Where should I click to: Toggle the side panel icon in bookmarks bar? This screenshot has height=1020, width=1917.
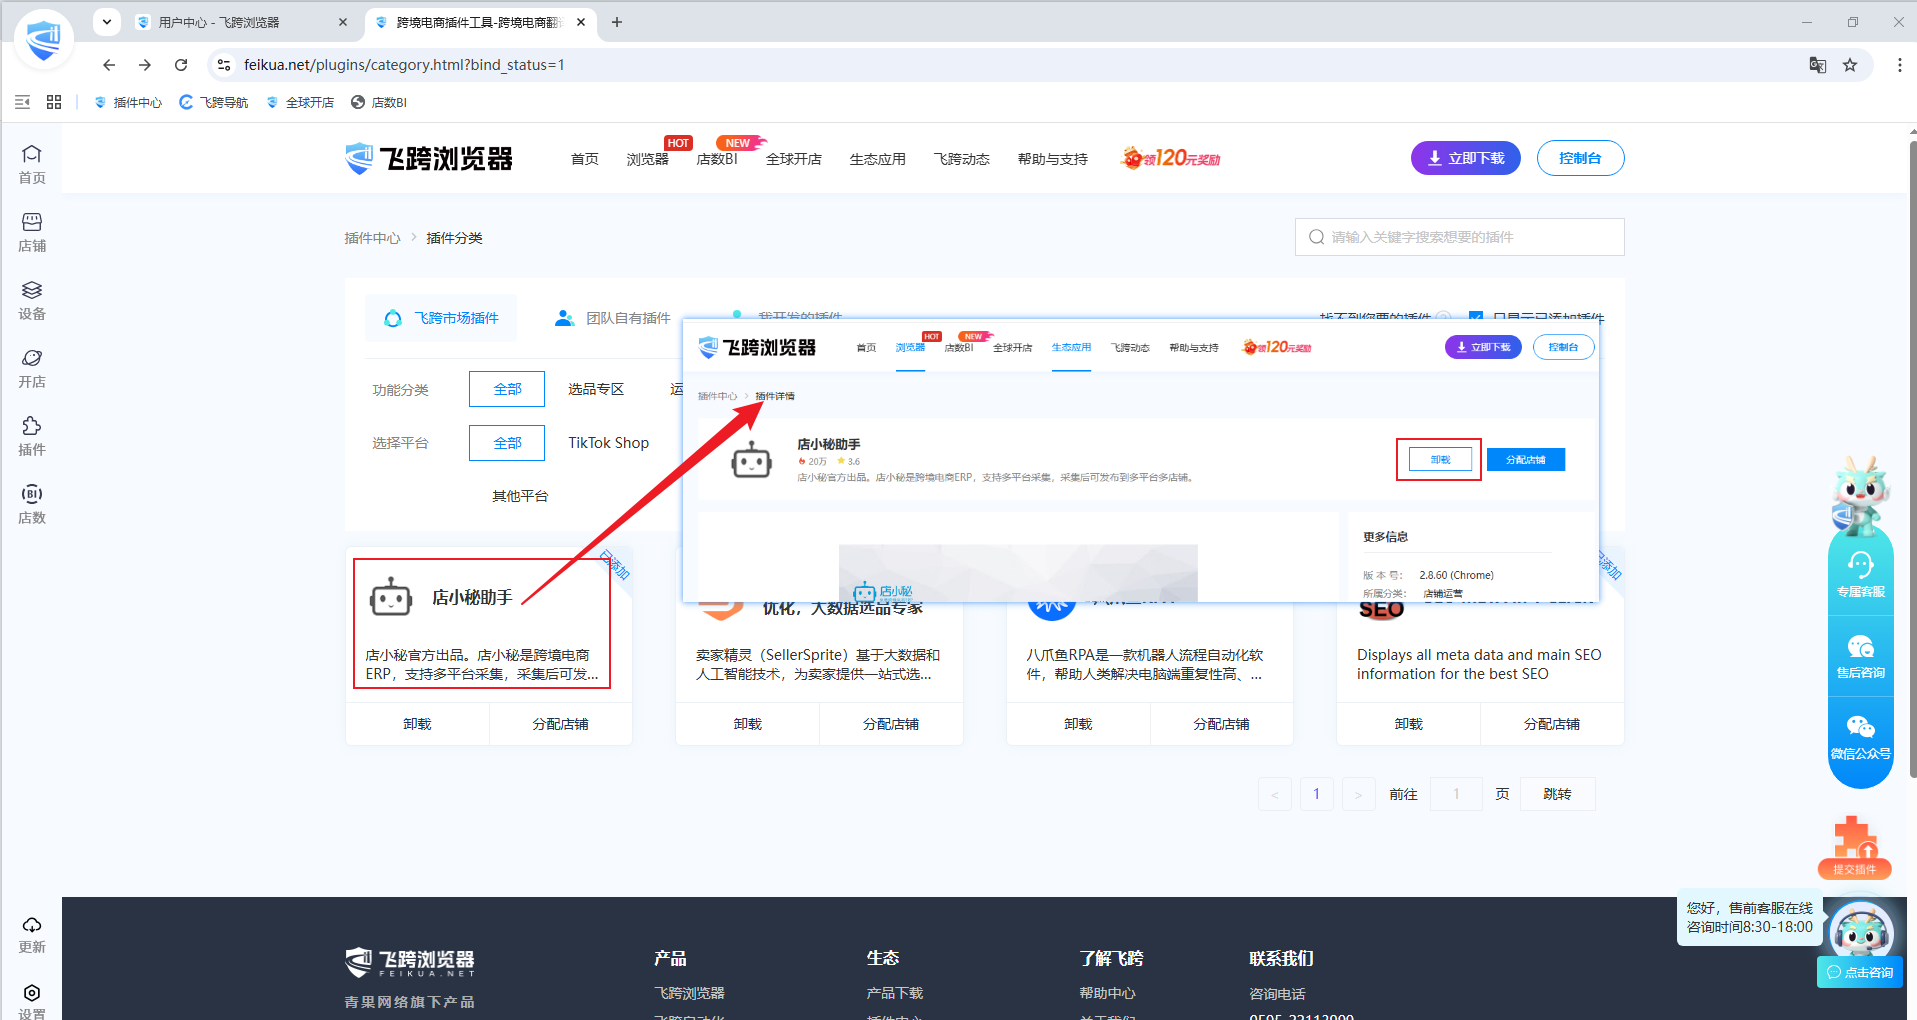tap(22, 102)
